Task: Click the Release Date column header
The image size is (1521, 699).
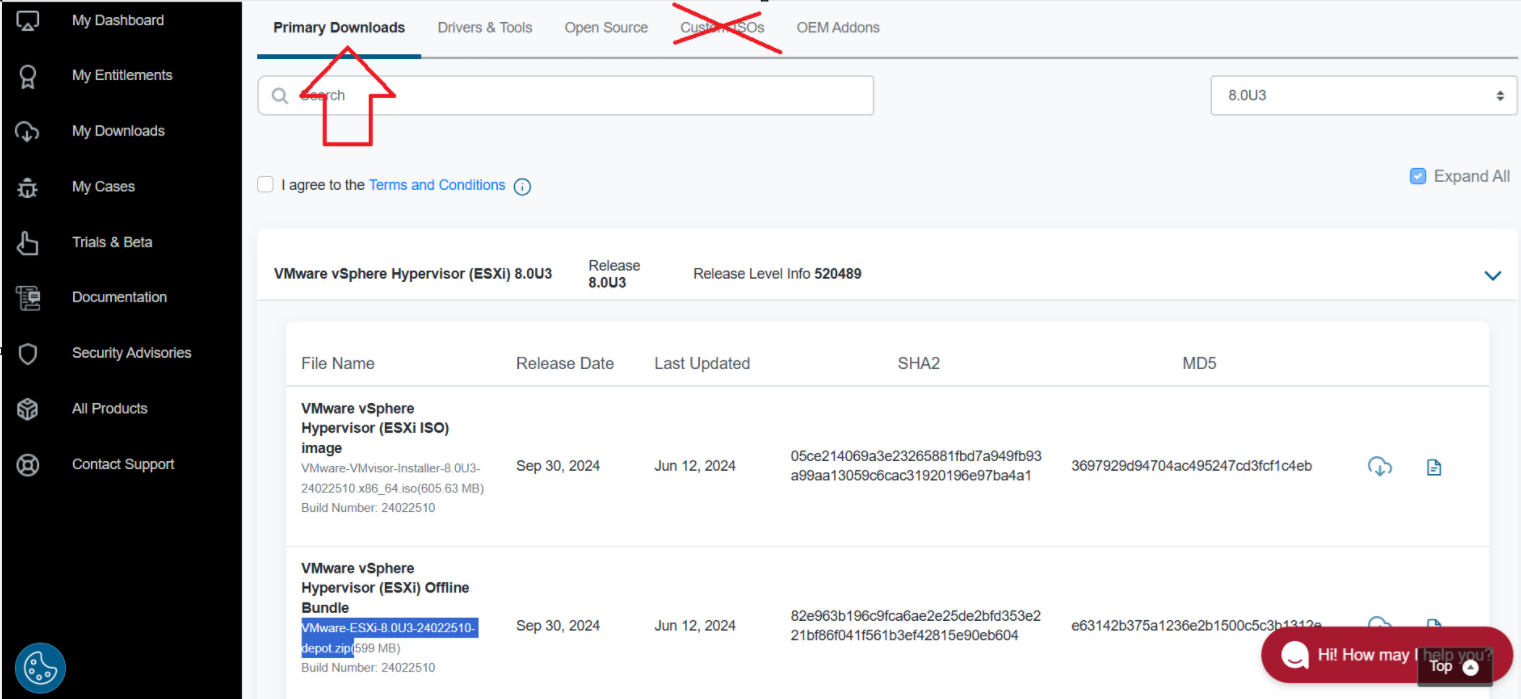Action: [565, 364]
